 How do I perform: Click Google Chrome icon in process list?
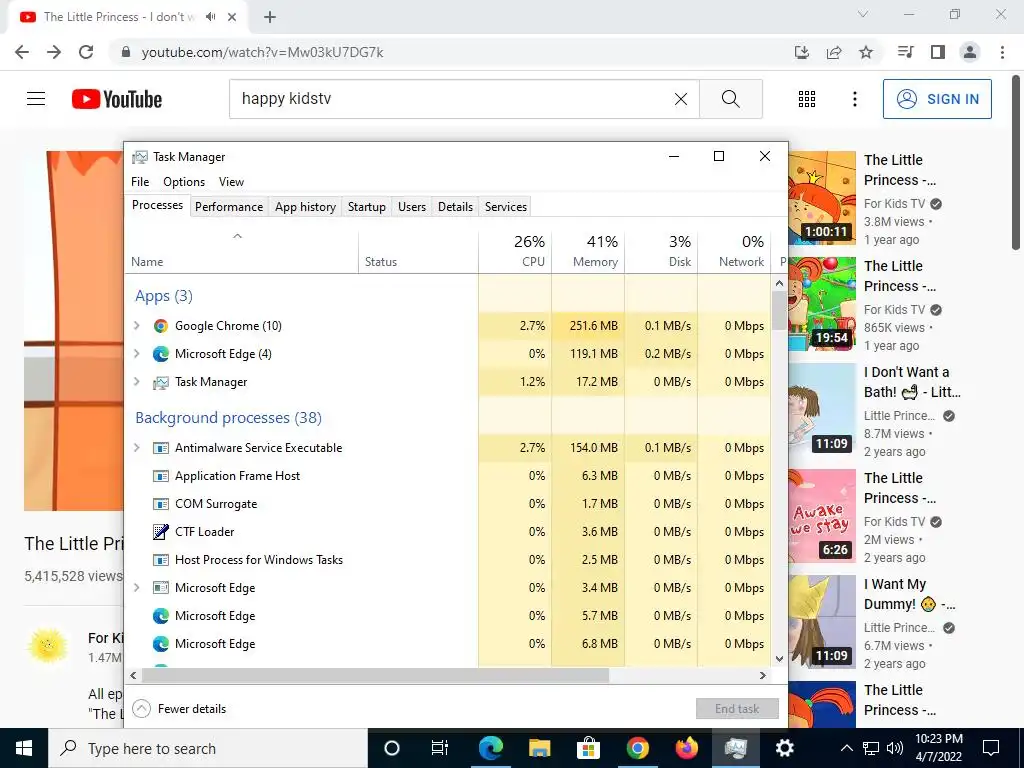pos(161,326)
